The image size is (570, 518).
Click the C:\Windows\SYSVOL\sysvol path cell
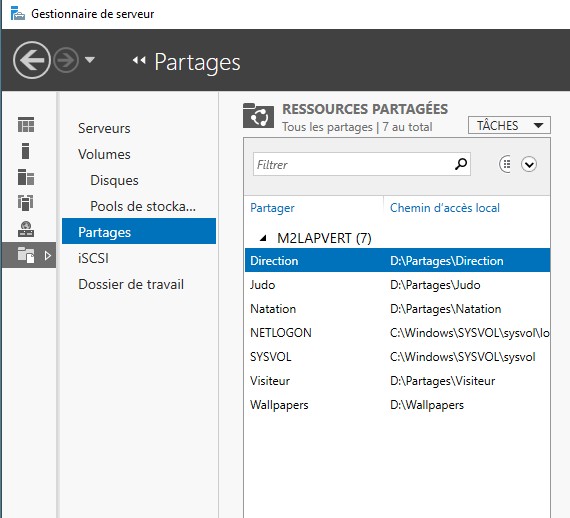462,357
